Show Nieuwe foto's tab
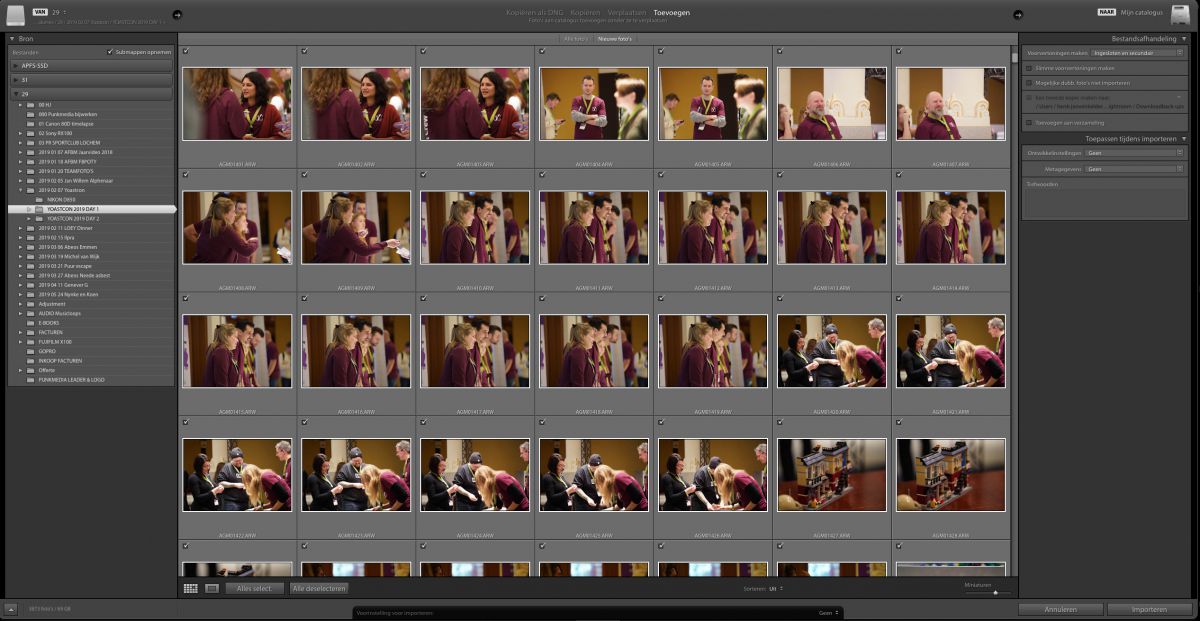The width and height of the screenshot is (1200, 621). pyautogui.click(x=615, y=38)
